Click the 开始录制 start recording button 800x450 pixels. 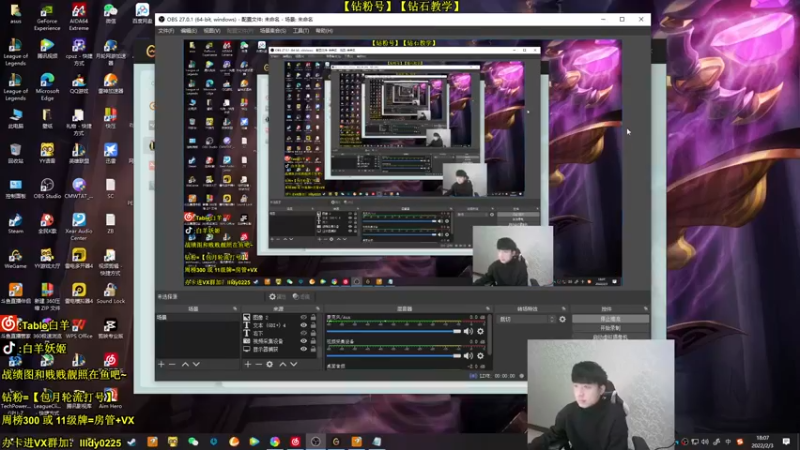click(x=610, y=328)
